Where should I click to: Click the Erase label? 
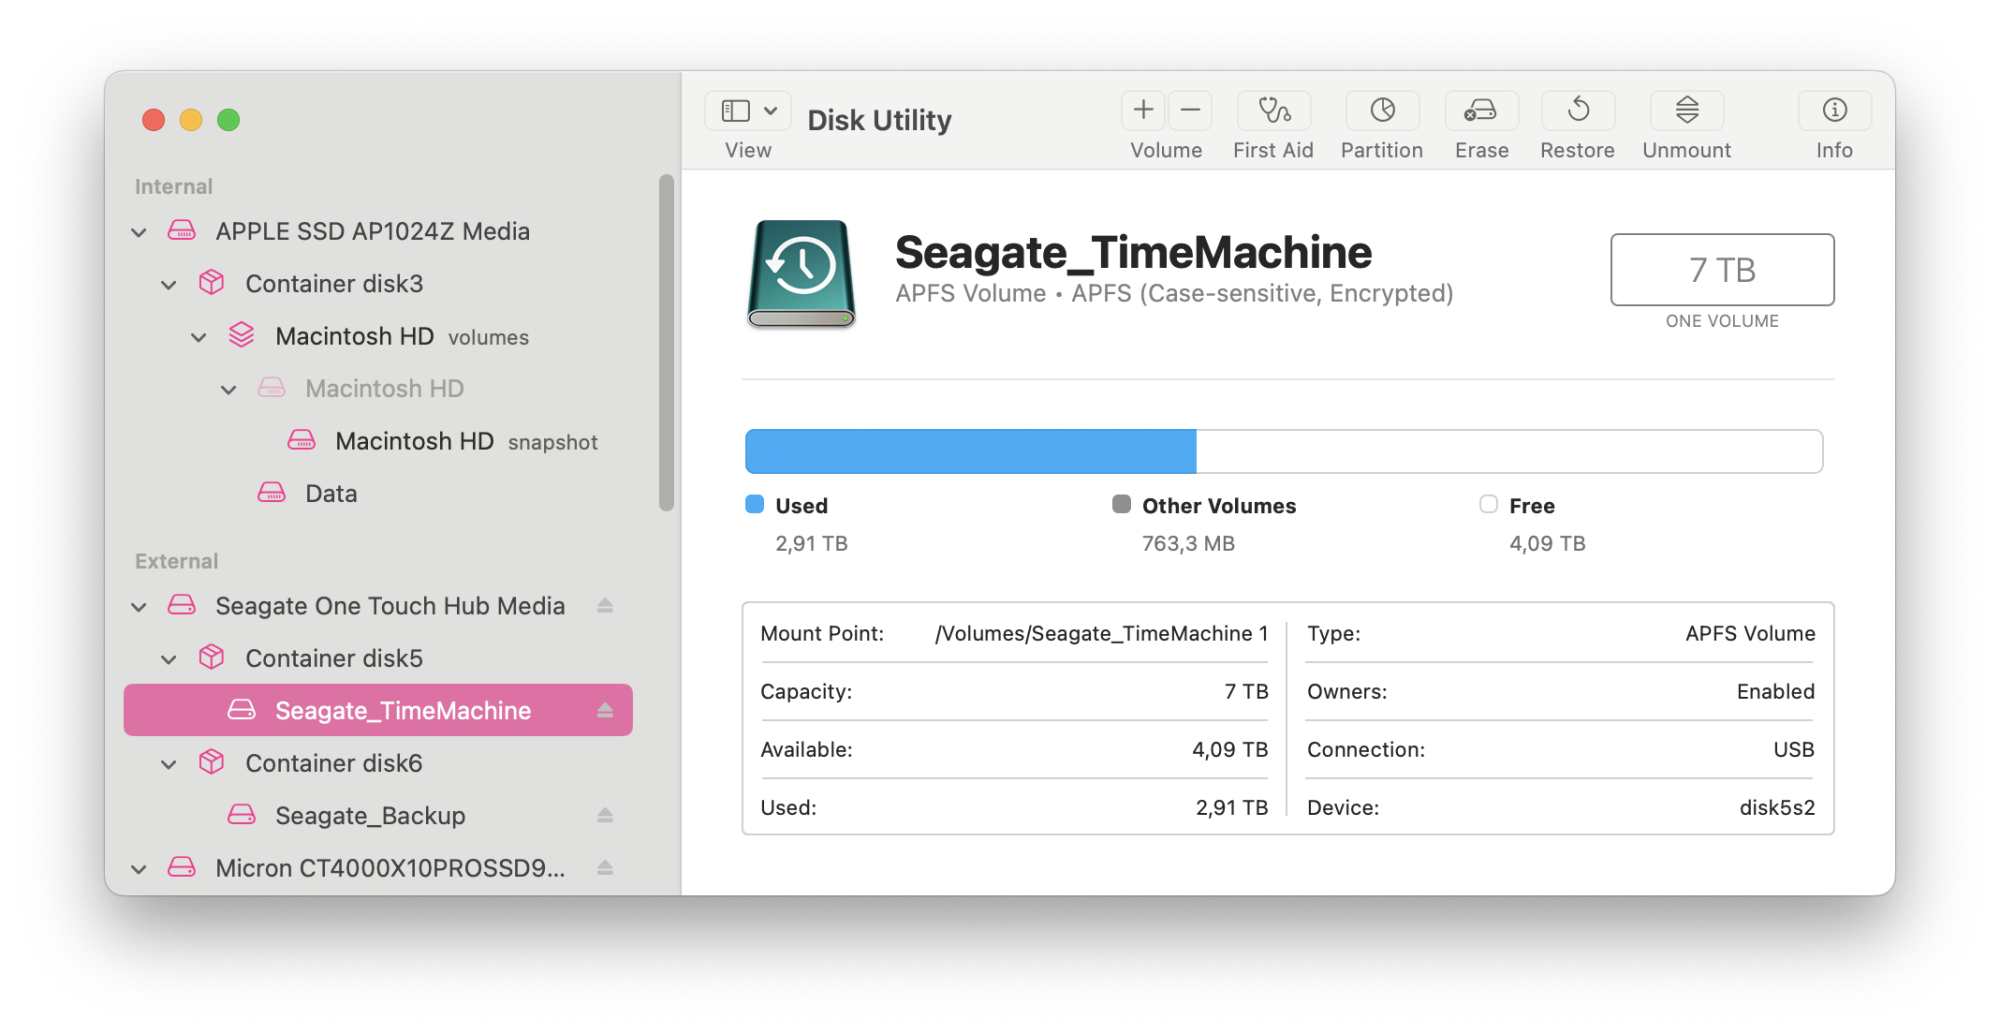coord(1482,150)
